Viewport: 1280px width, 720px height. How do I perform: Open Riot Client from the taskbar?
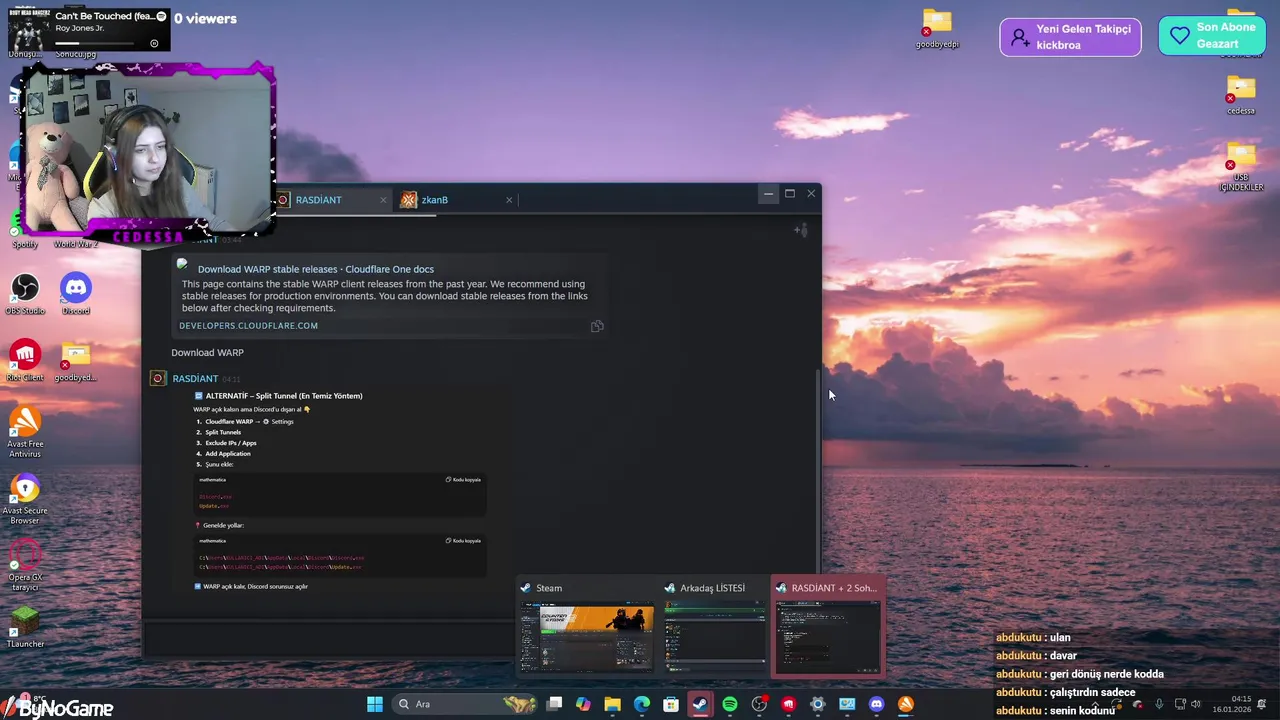coord(789,704)
